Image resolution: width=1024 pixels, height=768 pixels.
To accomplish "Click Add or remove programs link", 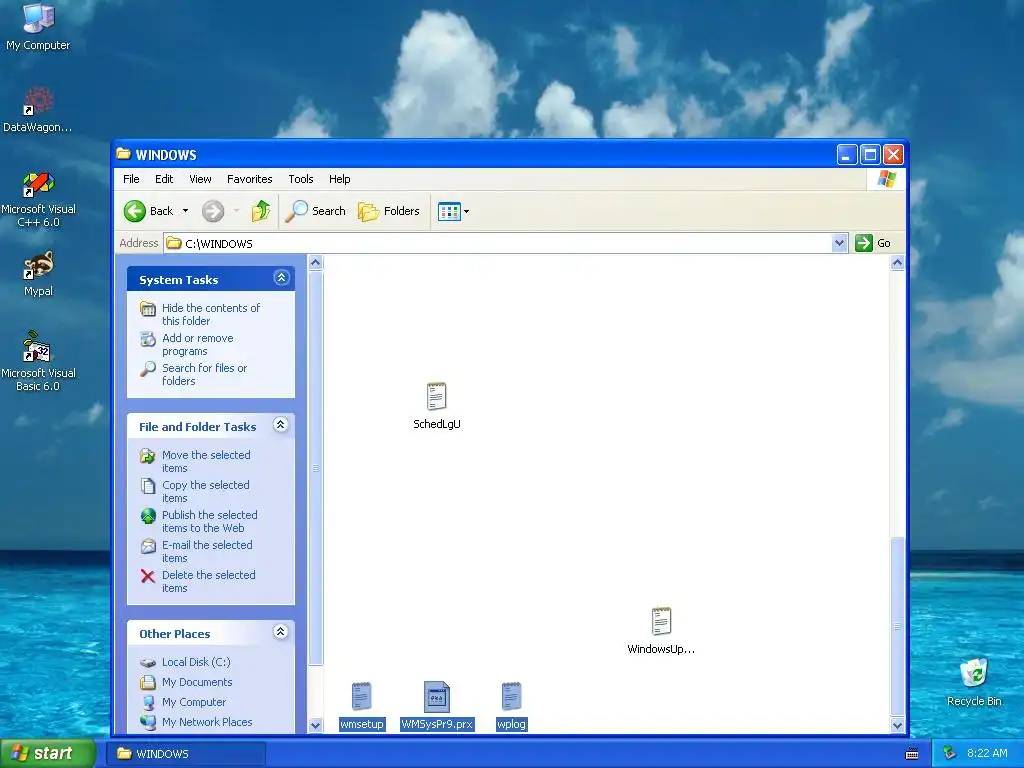I will click(198, 344).
